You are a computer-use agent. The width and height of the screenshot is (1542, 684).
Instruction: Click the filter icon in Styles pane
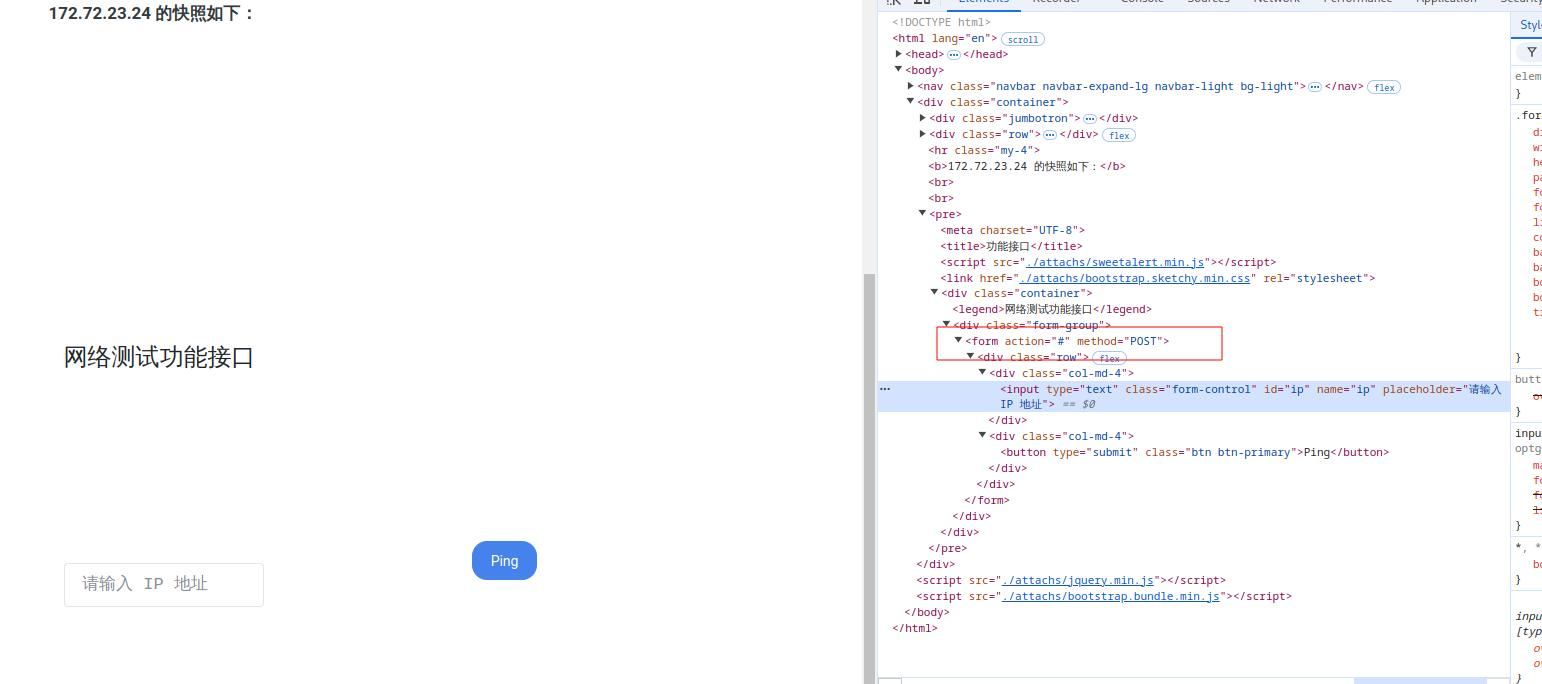point(1531,52)
